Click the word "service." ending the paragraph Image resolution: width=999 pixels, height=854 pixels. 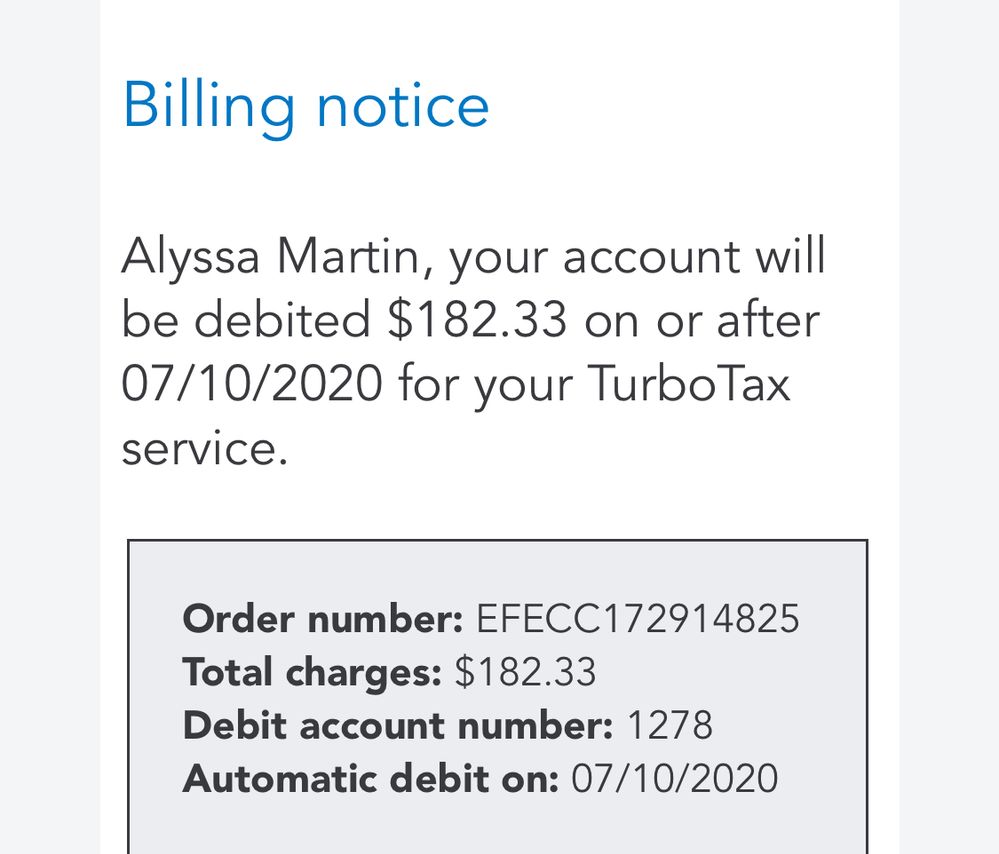click(x=204, y=447)
